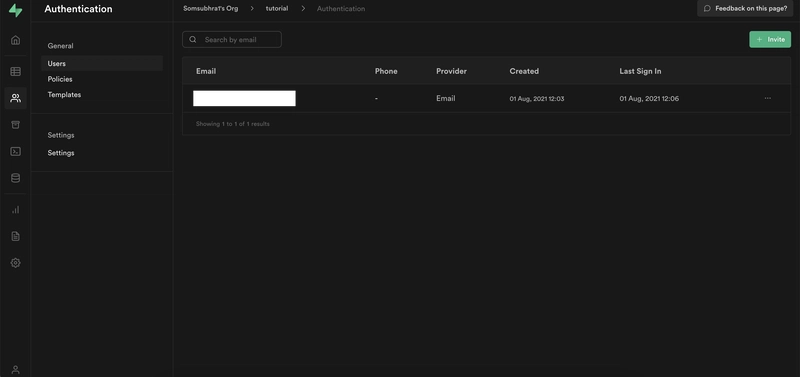
Task: Open the user row three-dot menu
Action: click(768, 98)
